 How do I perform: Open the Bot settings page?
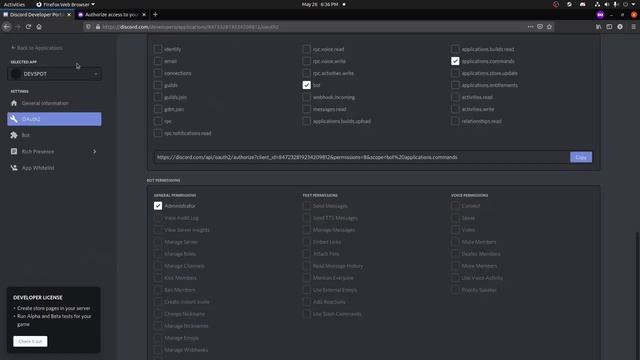(54, 135)
